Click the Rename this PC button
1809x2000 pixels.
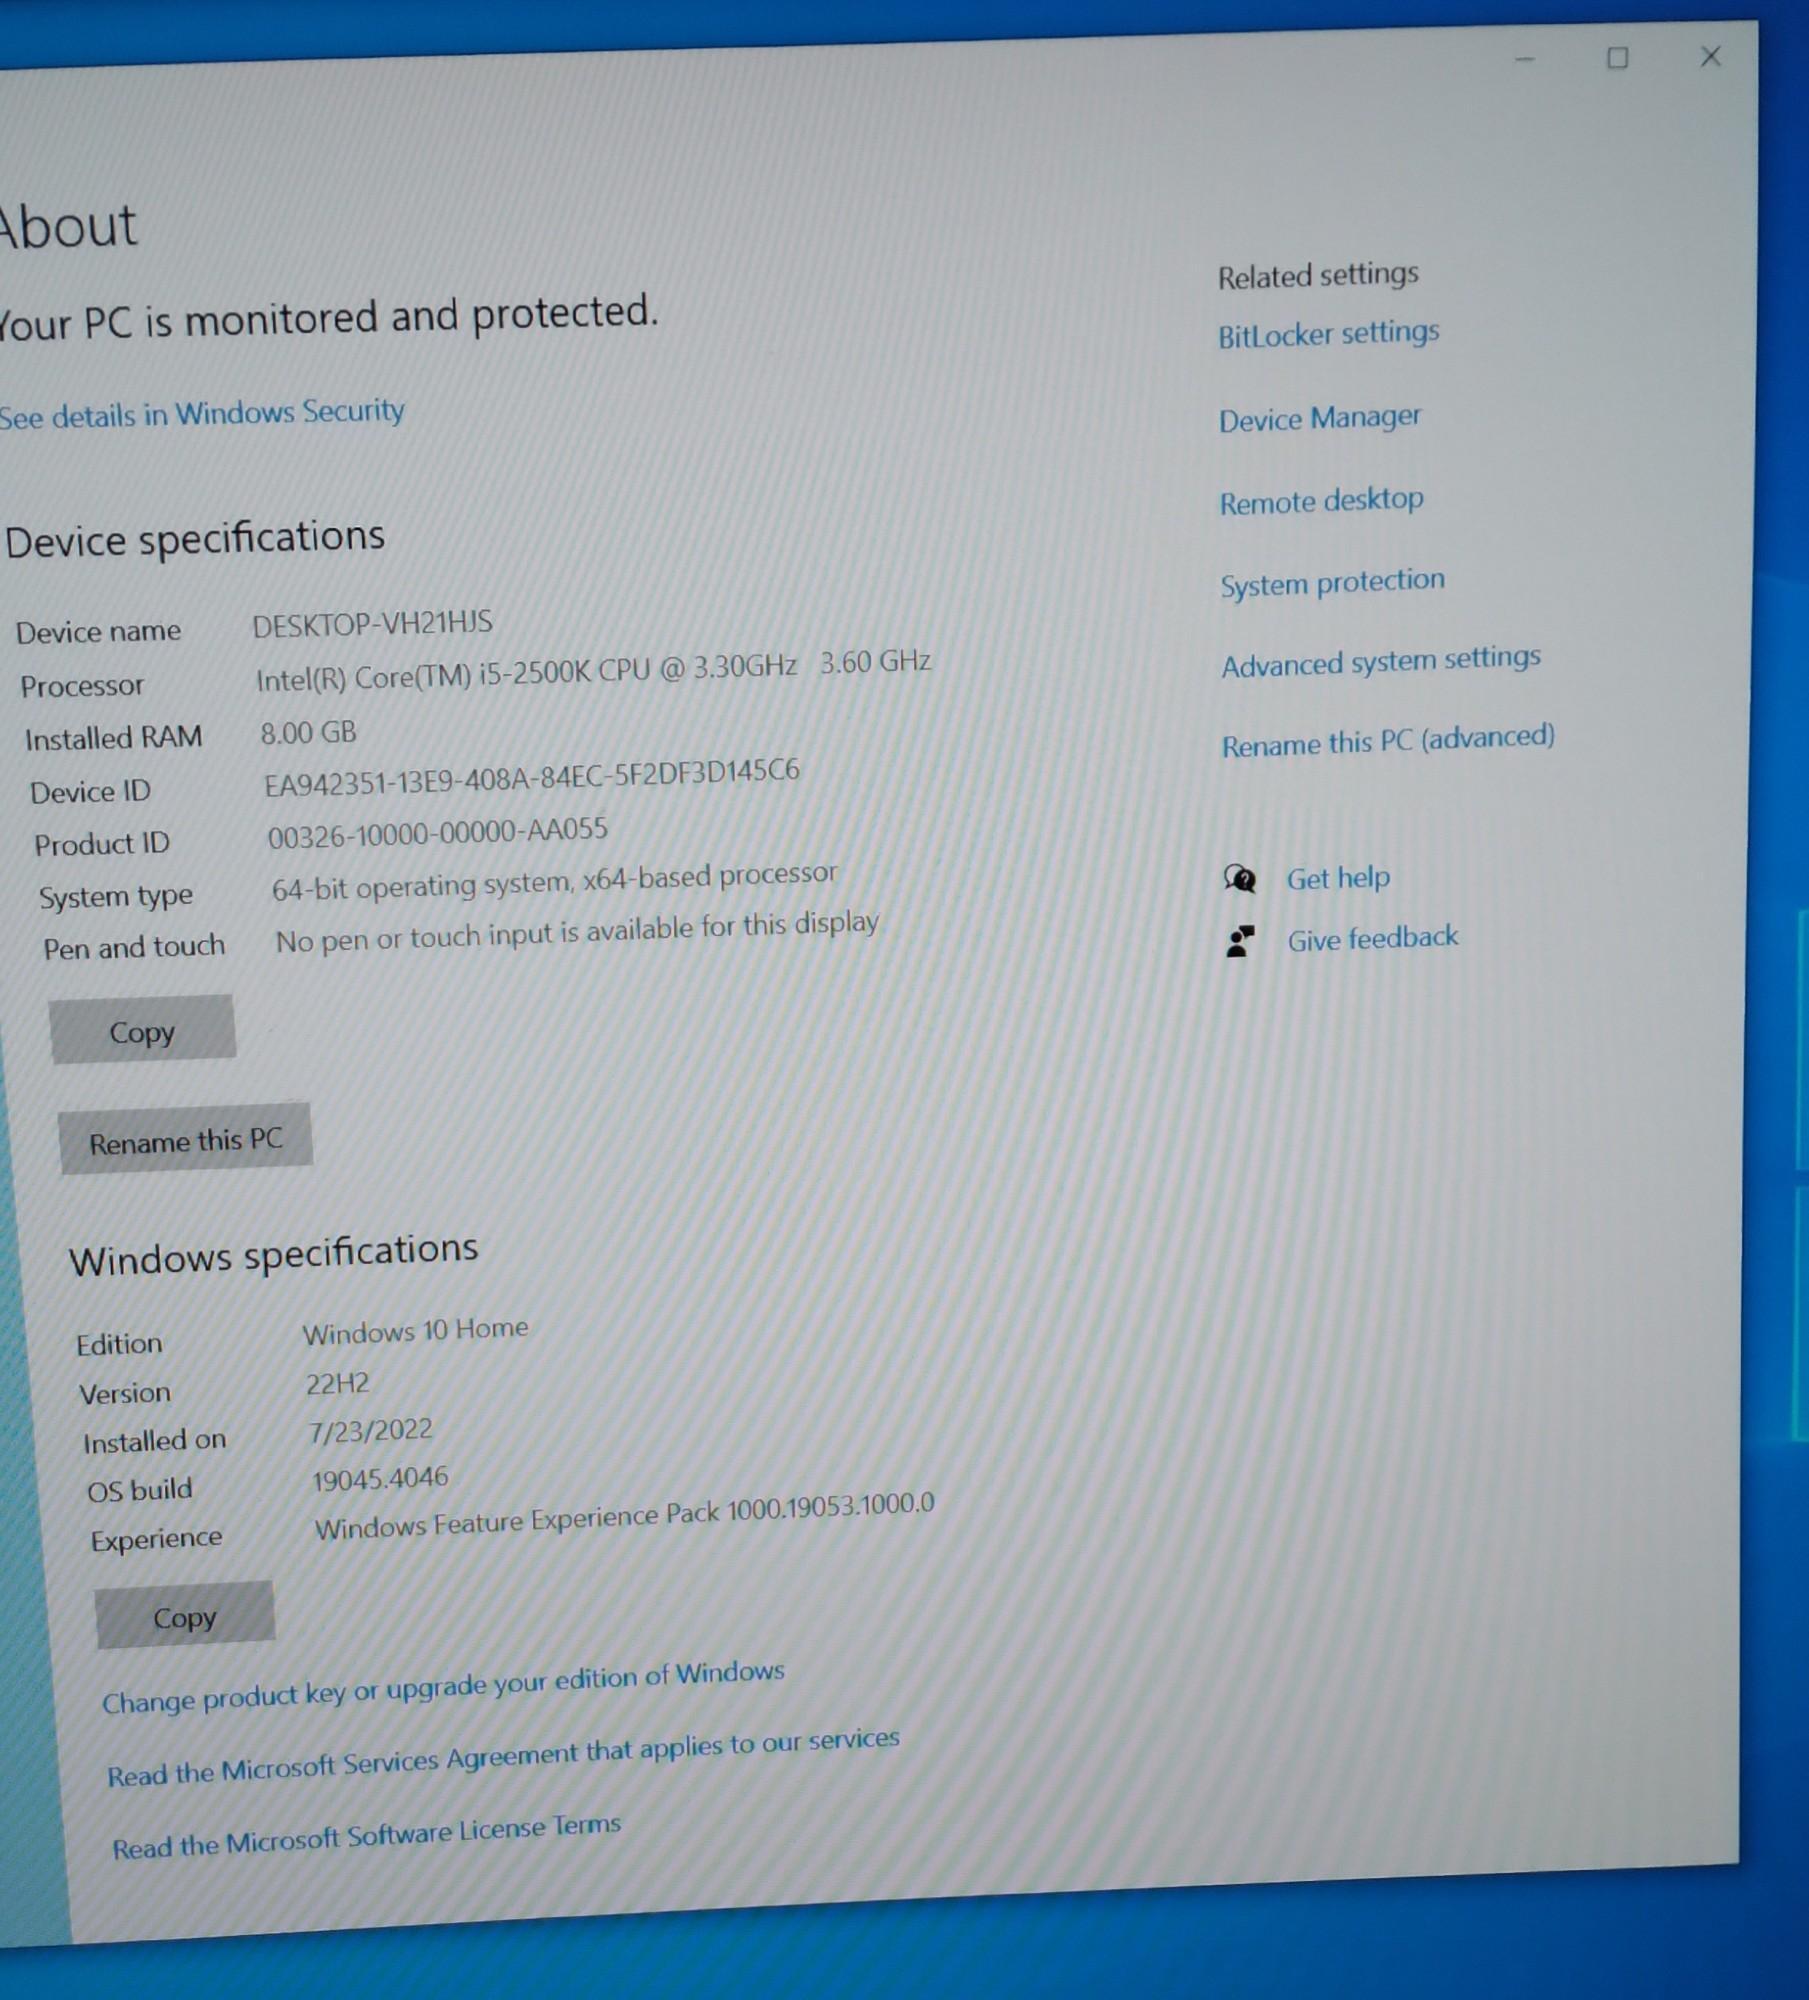click(x=185, y=1140)
